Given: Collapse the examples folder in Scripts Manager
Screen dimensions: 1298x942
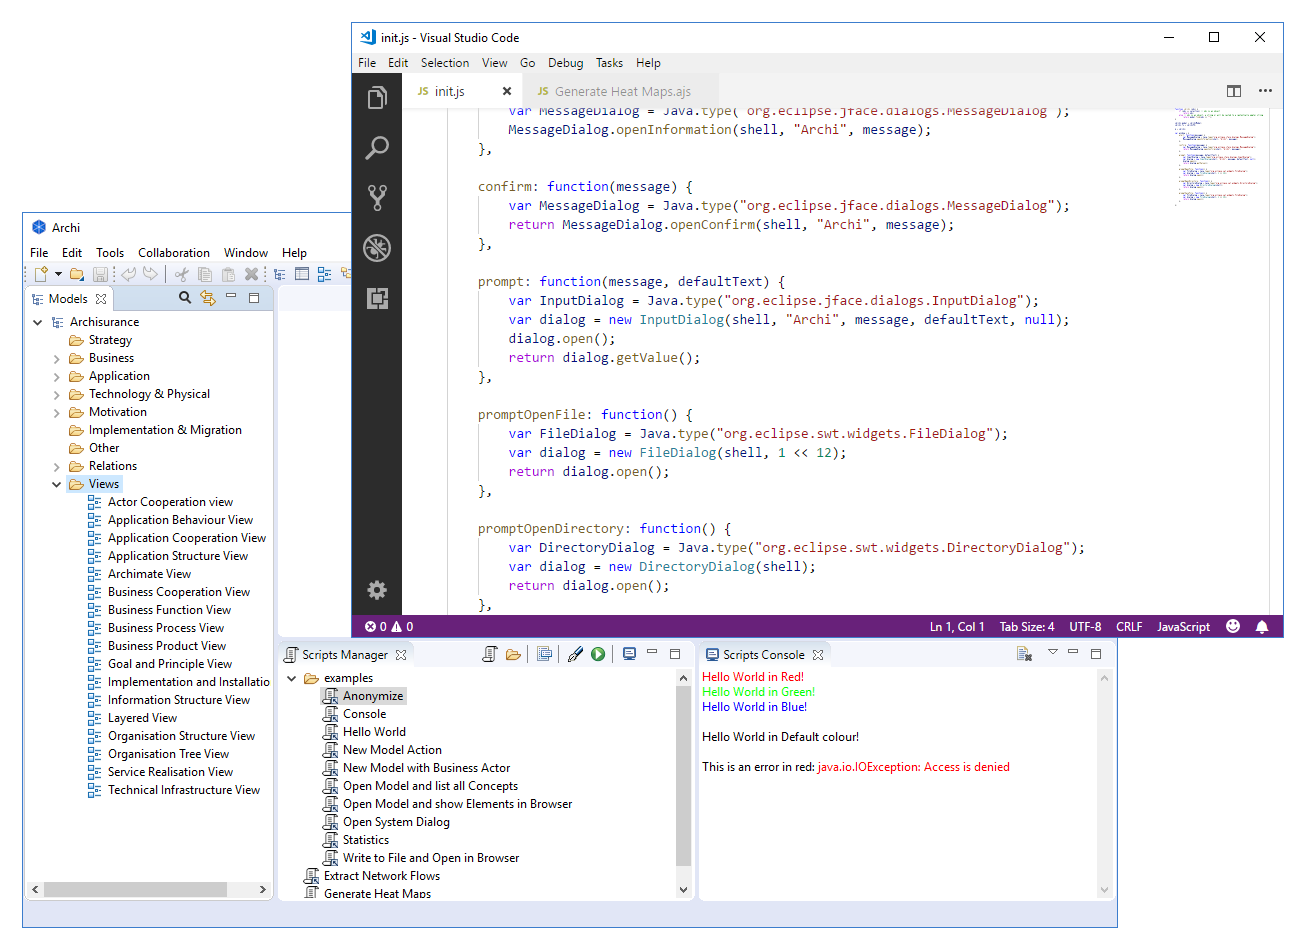Looking at the screenshot, I should 292,679.
